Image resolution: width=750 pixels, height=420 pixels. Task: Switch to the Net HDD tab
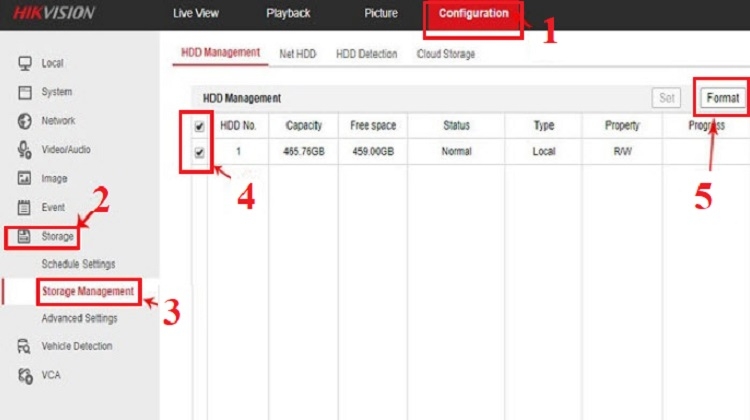click(298, 54)
